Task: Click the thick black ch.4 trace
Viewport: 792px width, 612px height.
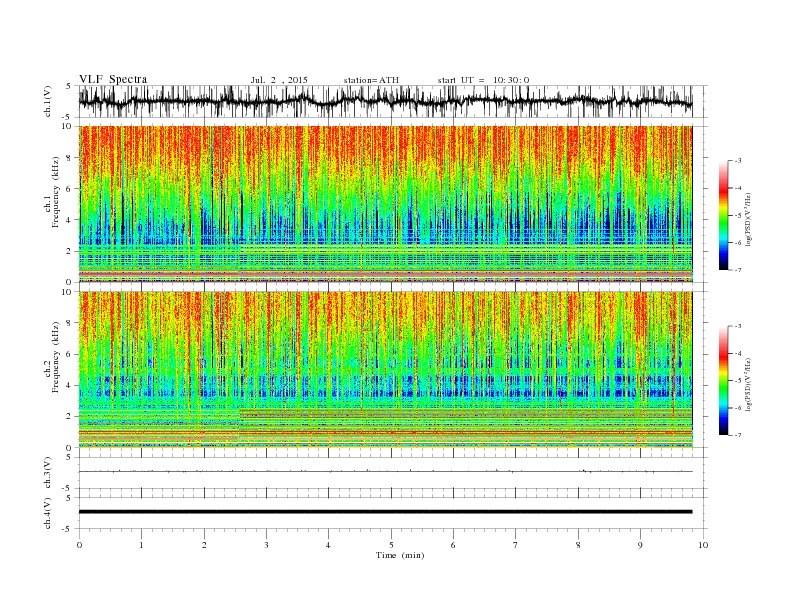Action: point(385,512)
